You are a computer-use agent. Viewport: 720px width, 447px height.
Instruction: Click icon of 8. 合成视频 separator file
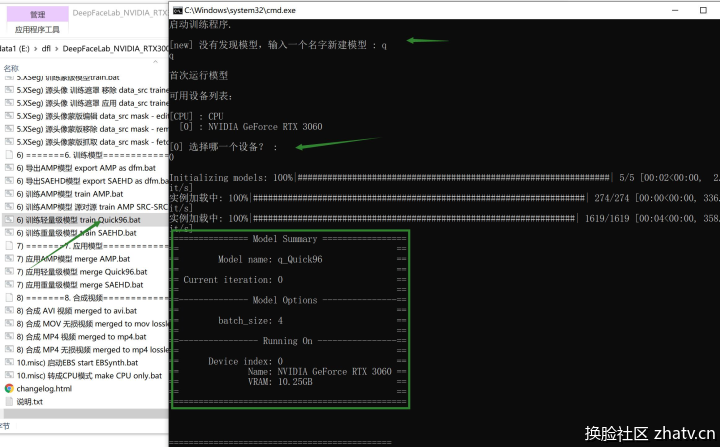pyautogui.click(x=9, y=298)
